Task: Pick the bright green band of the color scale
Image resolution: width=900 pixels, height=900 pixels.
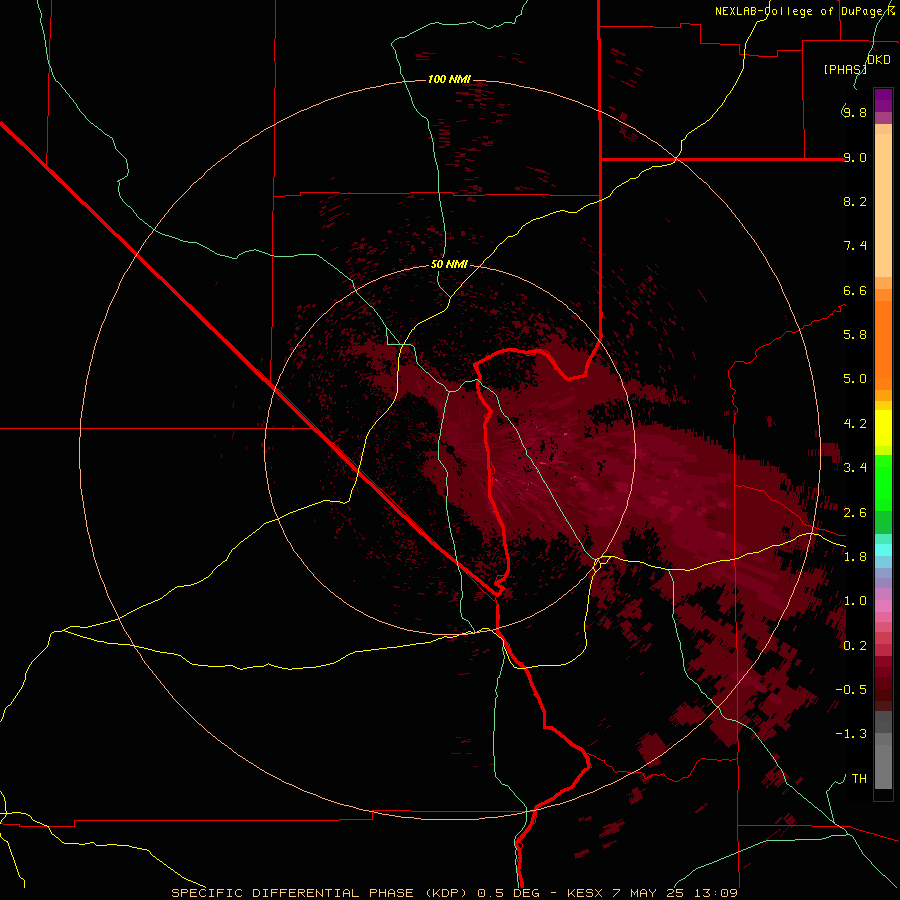Action: [883, 482]
